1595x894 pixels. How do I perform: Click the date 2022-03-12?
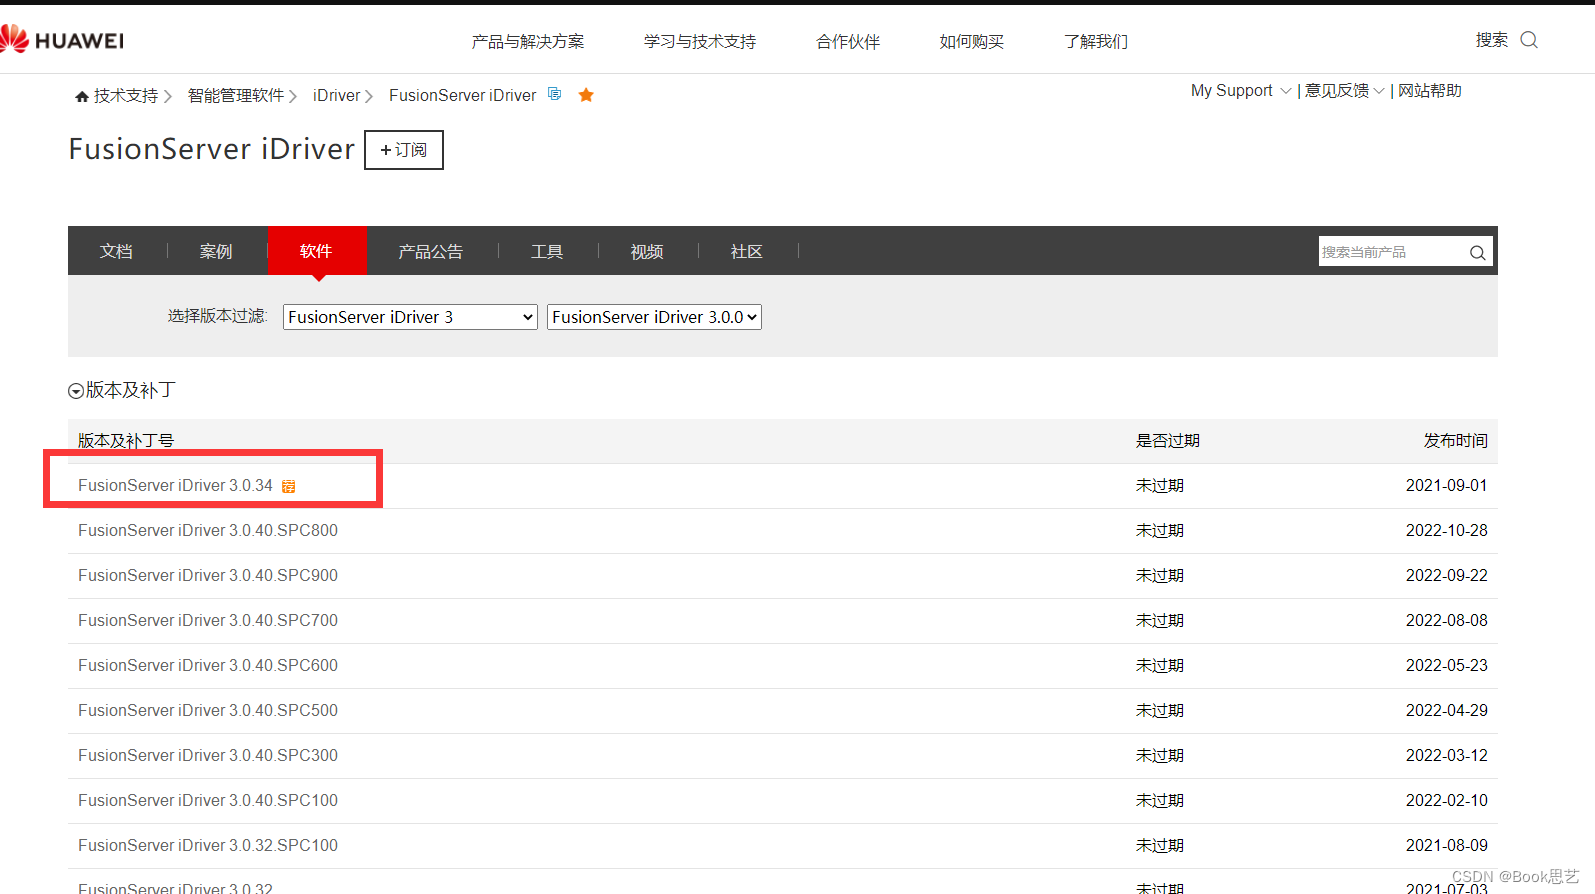tap(1447, 756)
